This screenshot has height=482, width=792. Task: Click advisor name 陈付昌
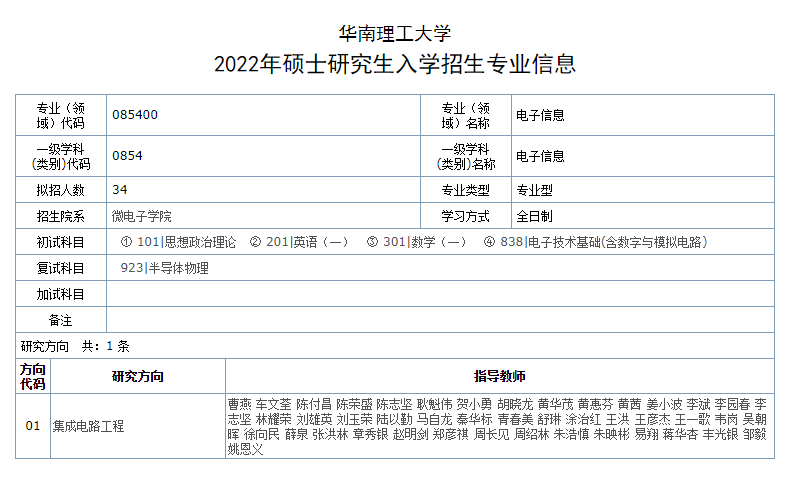(314, 404)
